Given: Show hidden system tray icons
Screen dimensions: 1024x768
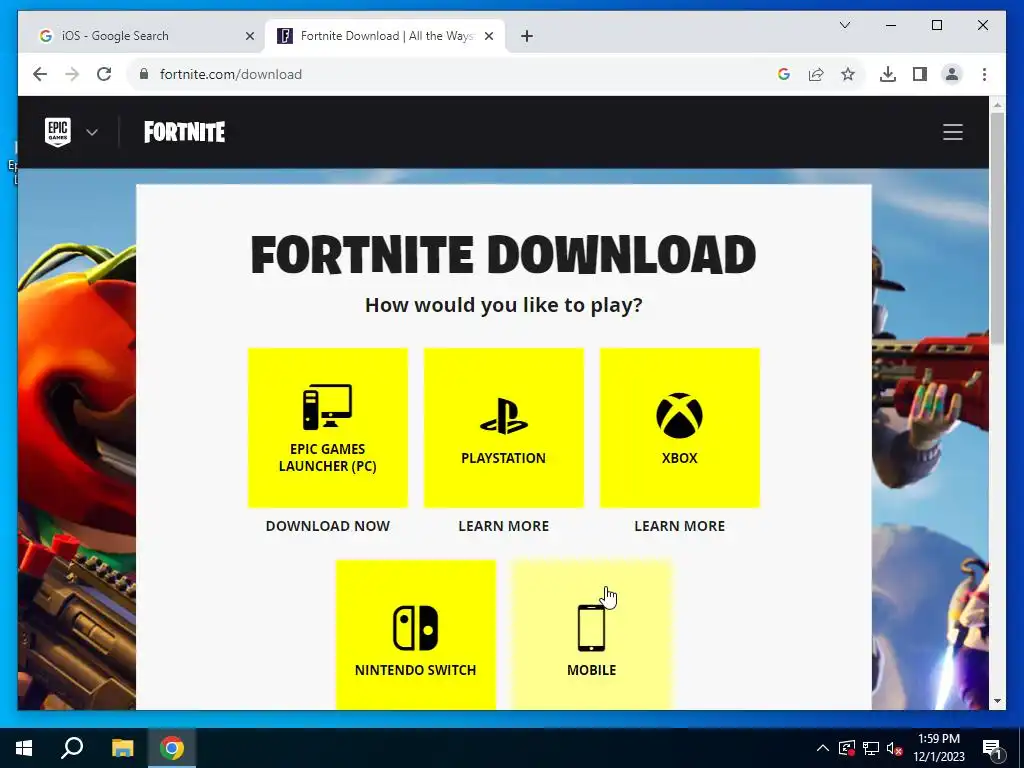Looking at the screenshot, I should (x=823, y=748).
